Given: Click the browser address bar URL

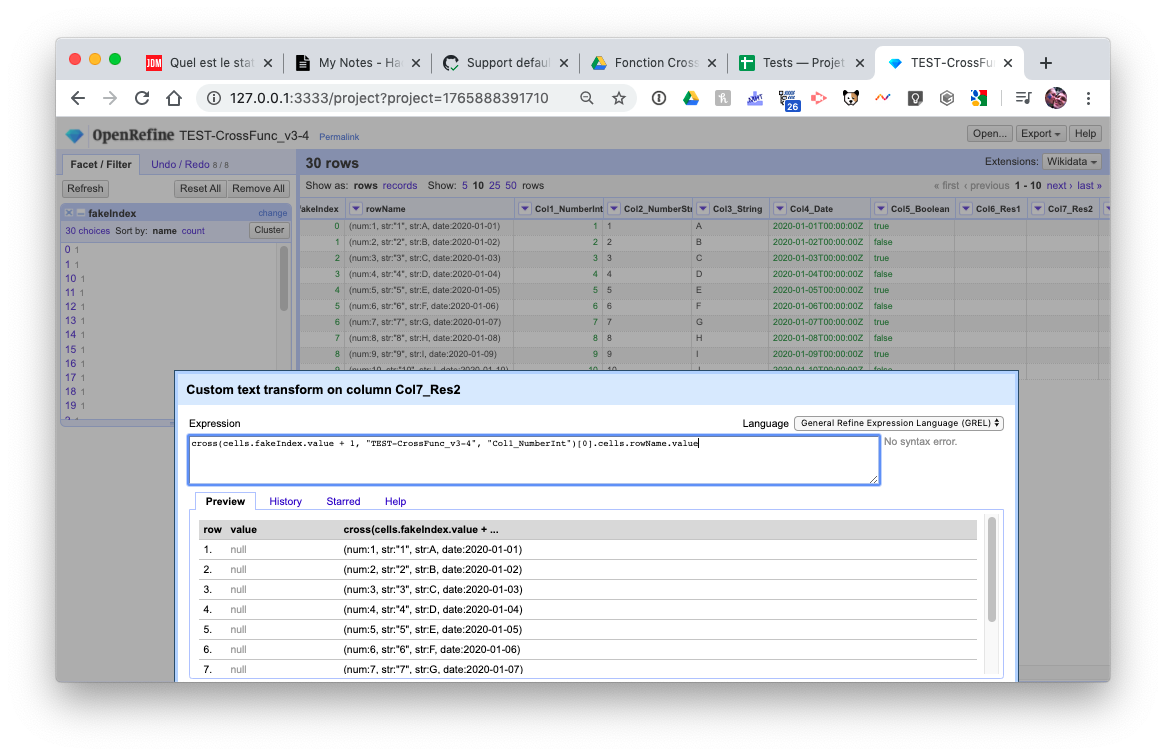Looking at the screenshot, I should coord(389,98).
